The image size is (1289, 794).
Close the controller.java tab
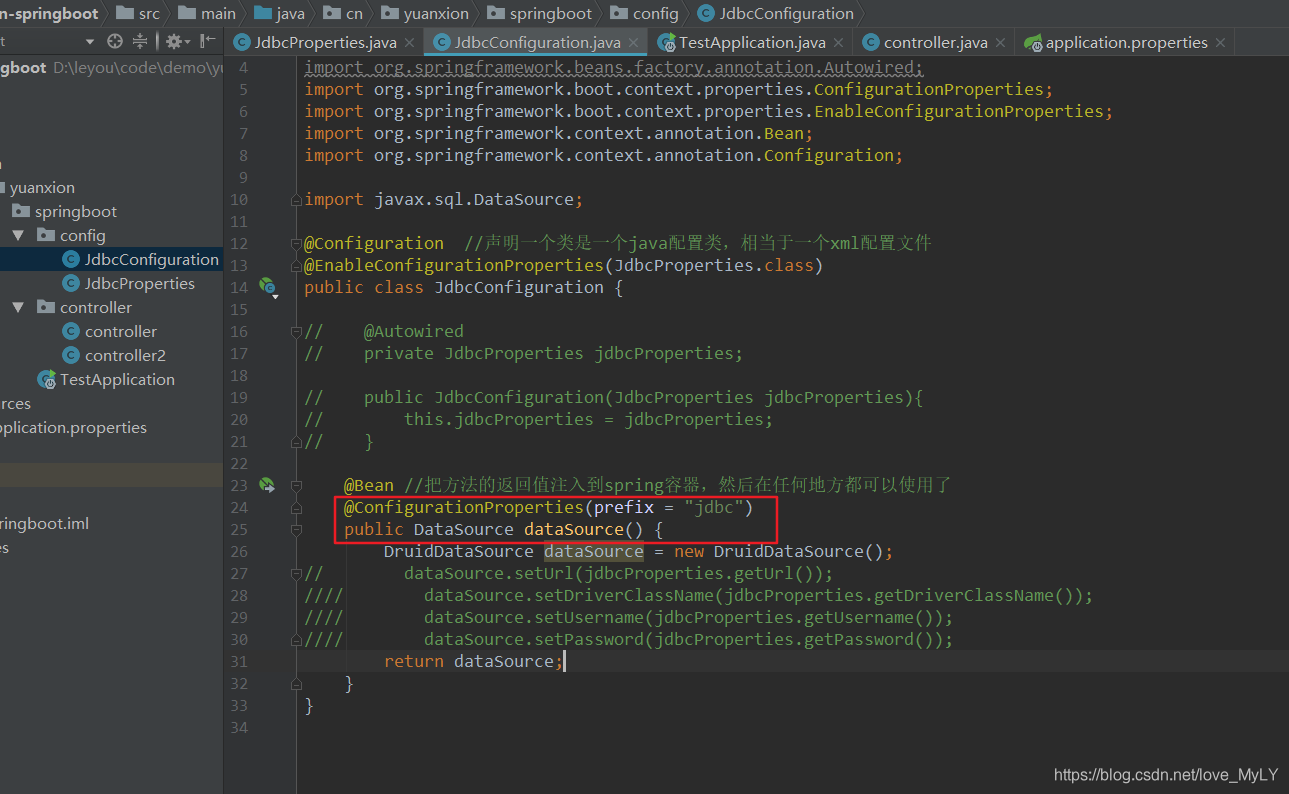(x=1000, y=43)
